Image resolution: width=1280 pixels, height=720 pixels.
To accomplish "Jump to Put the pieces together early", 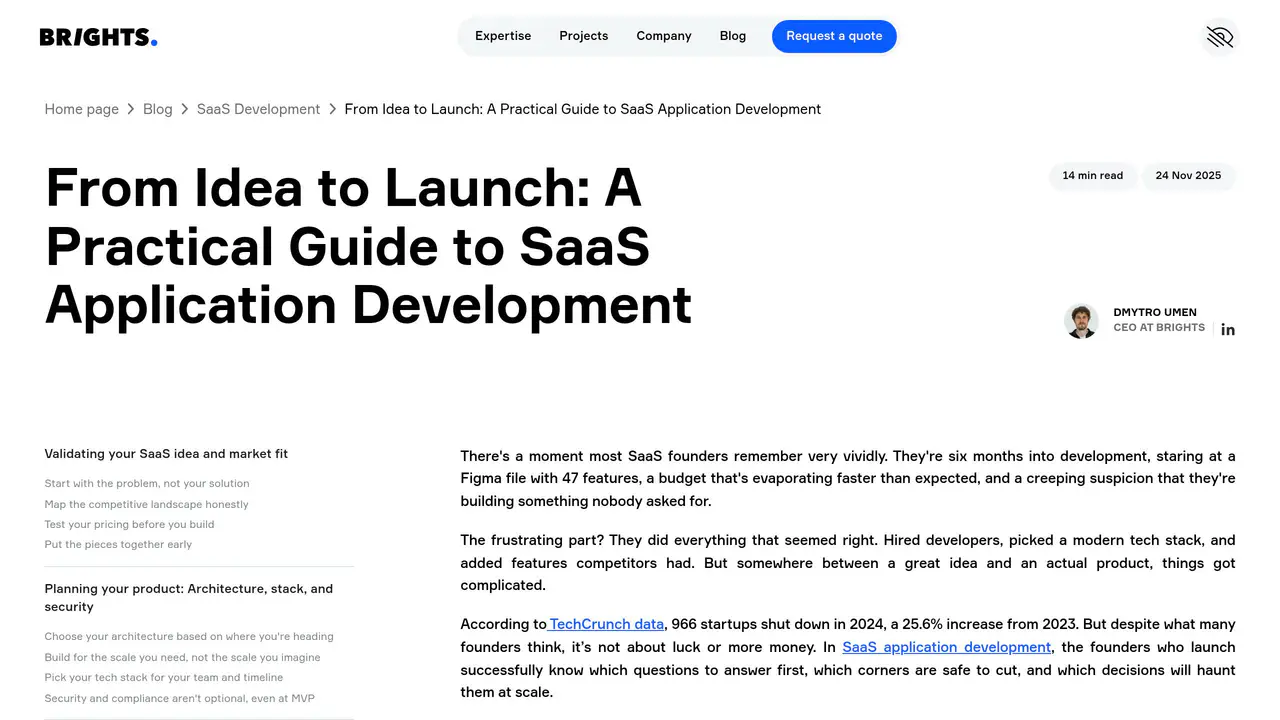I will coord(118,545).
